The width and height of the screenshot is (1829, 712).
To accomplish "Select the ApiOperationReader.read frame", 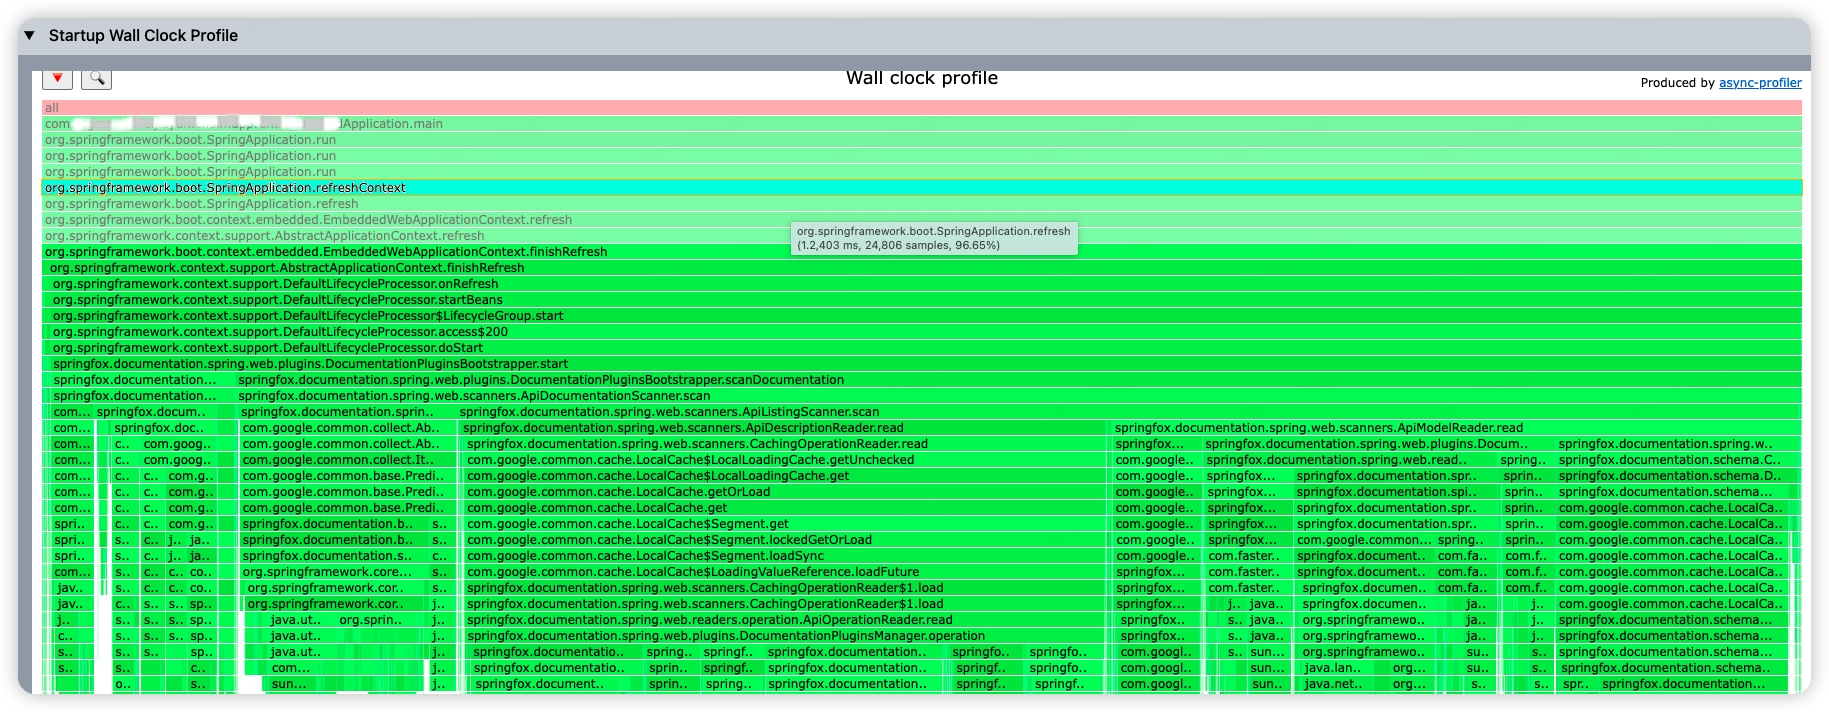I will pos(787,620).
